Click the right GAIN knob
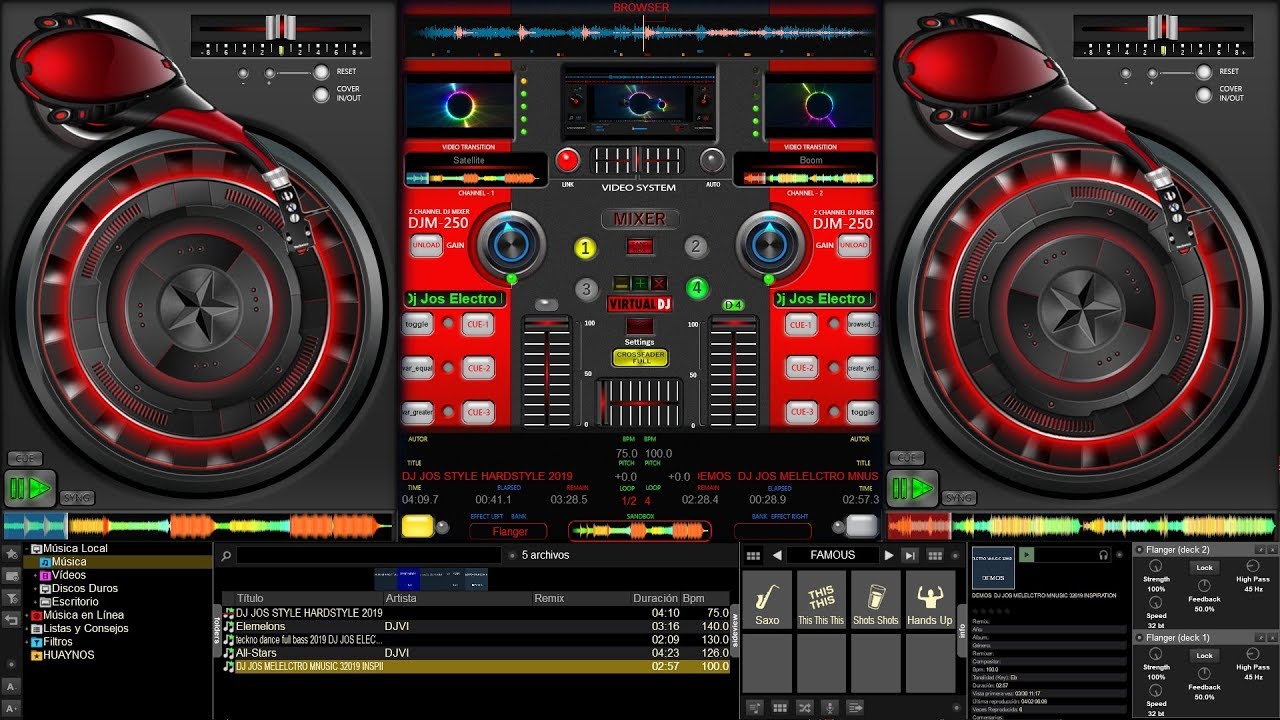This screenshot has height=720, width=1280. pos(769,244)
